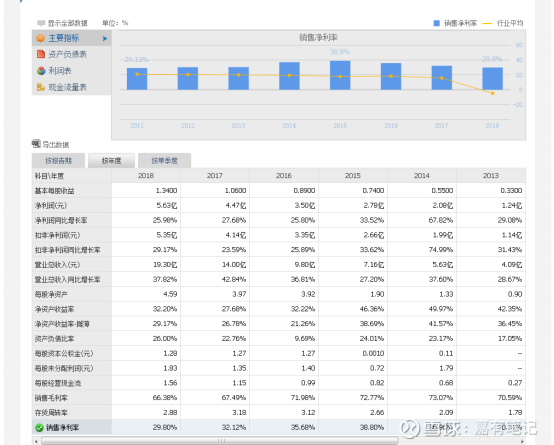
Task: Click the scrollbar right arrow
Action: 523,441
